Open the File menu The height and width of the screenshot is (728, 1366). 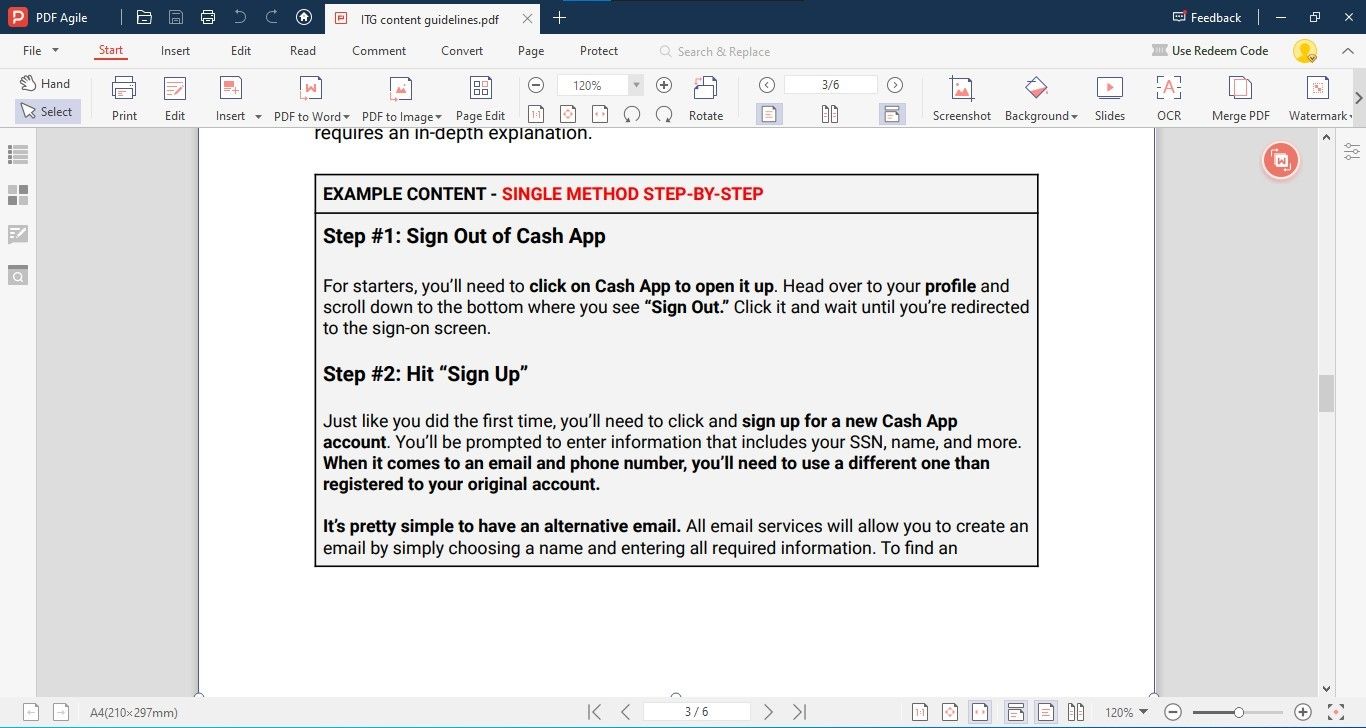[40, 51]
